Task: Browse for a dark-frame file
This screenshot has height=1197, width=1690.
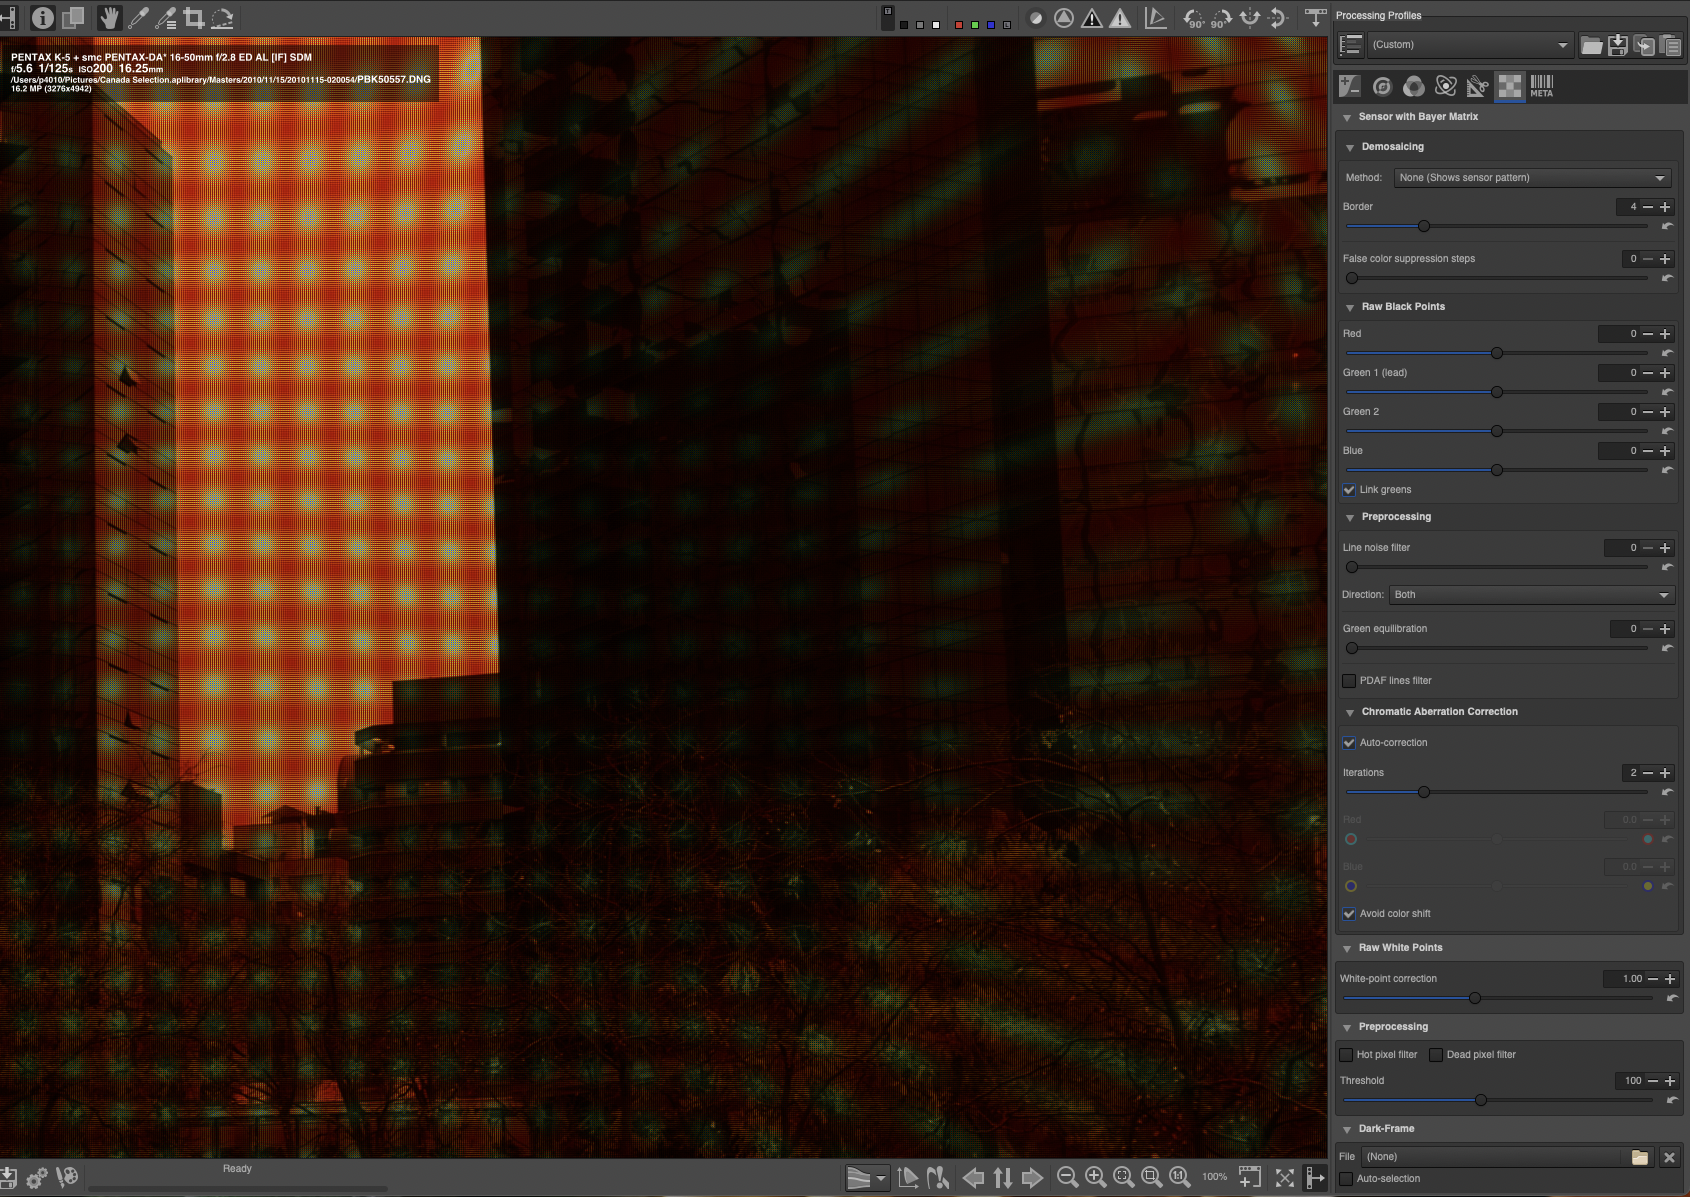Action: point(1640,1157)
